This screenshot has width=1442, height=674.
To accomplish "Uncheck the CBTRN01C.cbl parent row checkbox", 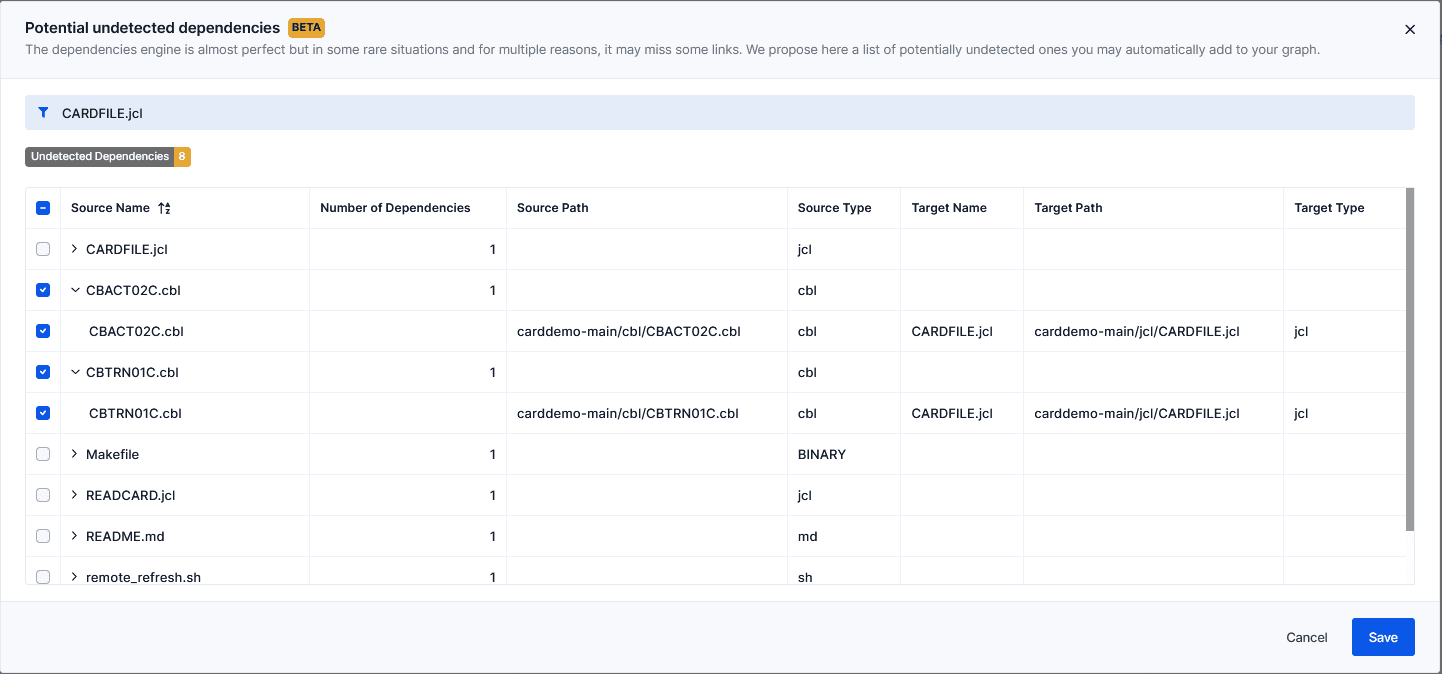I will (43, 372).
